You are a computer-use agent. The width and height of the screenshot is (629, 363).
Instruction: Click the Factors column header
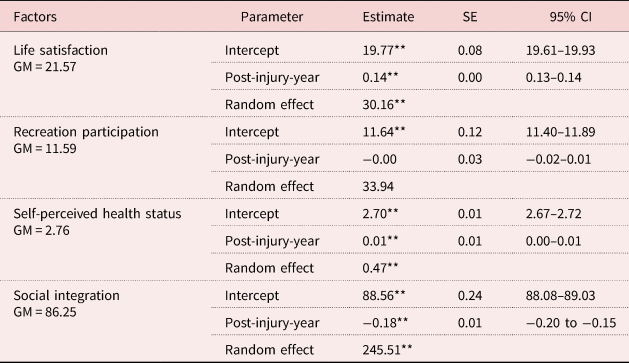[35, 17]
